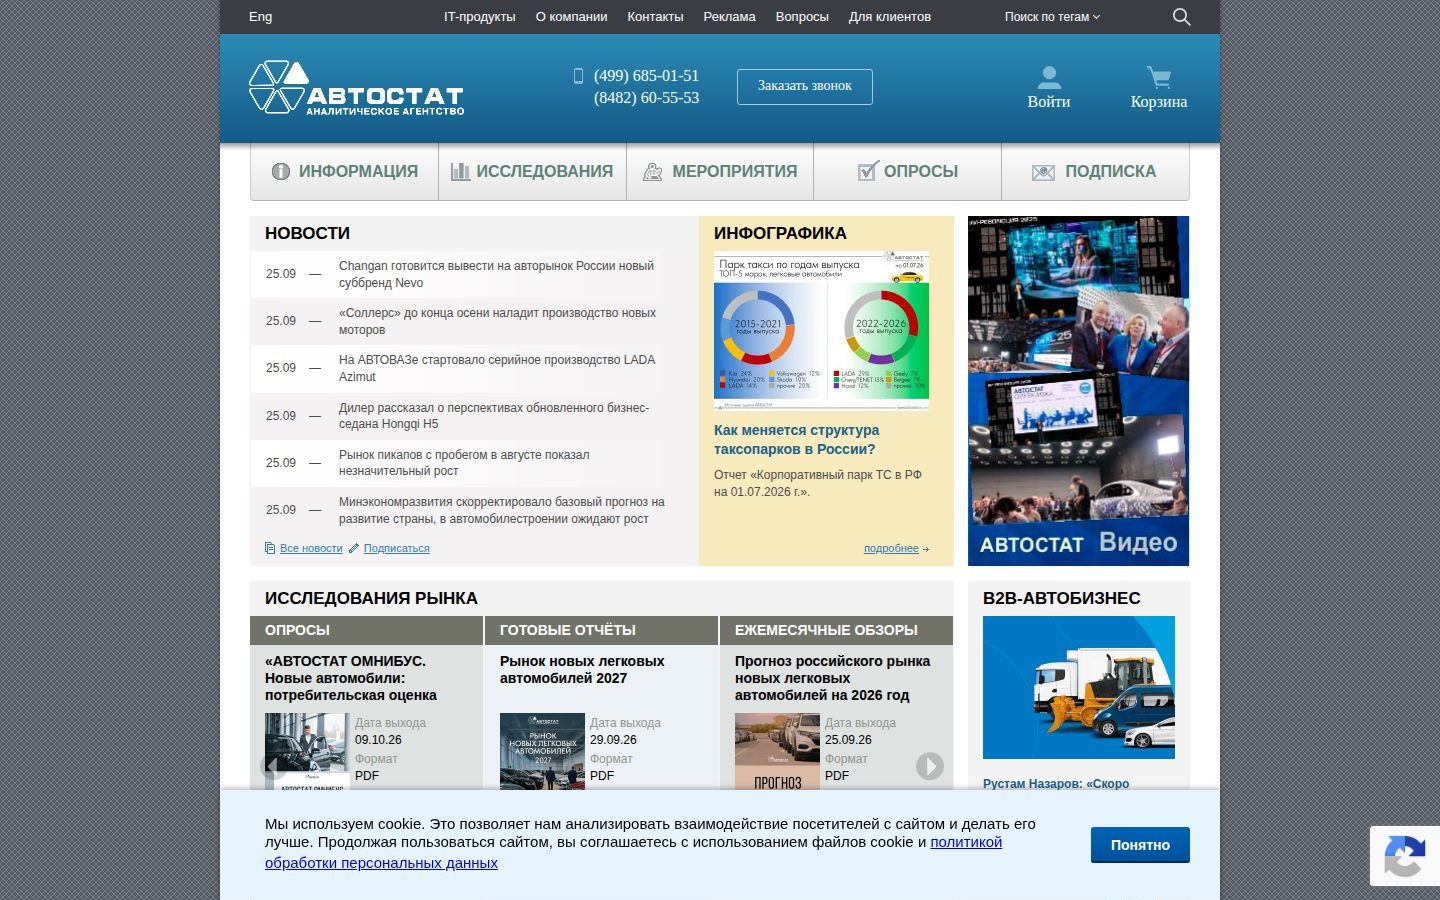The image size is (1440, 900).
Task: Open Рустам Назаров article link
Action: click(x=1056, y=783)
